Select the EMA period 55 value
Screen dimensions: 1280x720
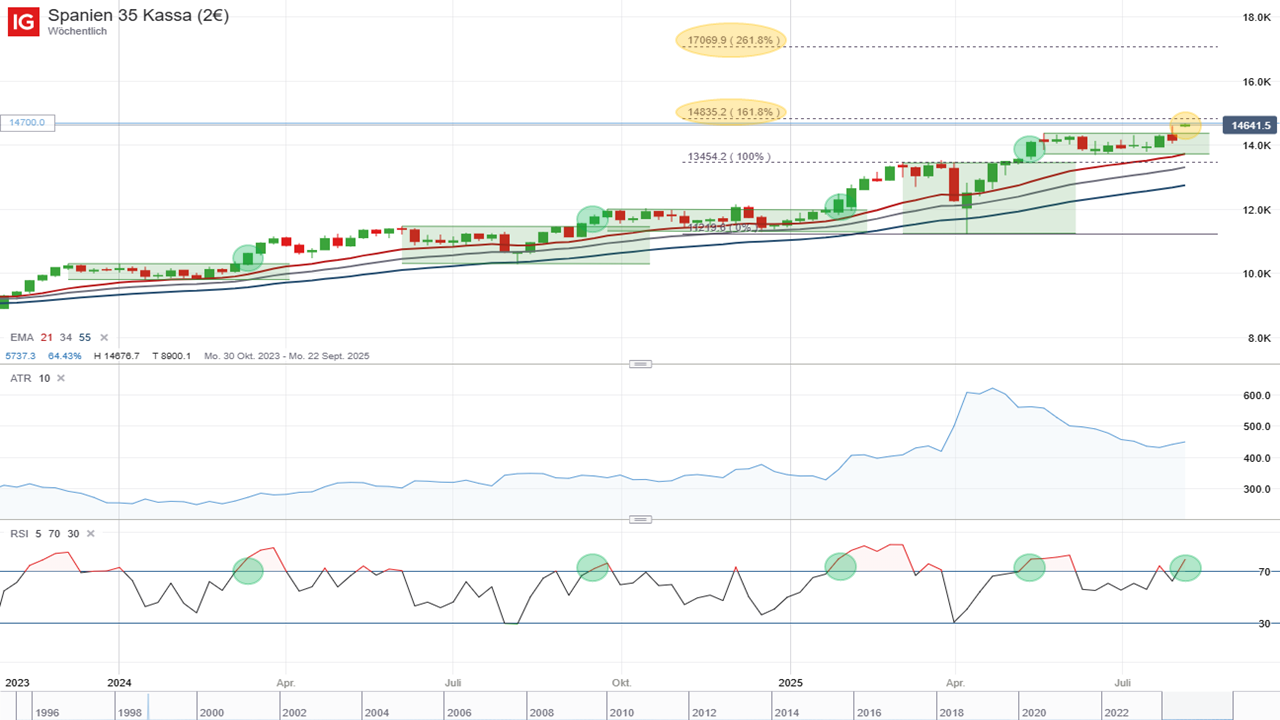coord(85,338)
